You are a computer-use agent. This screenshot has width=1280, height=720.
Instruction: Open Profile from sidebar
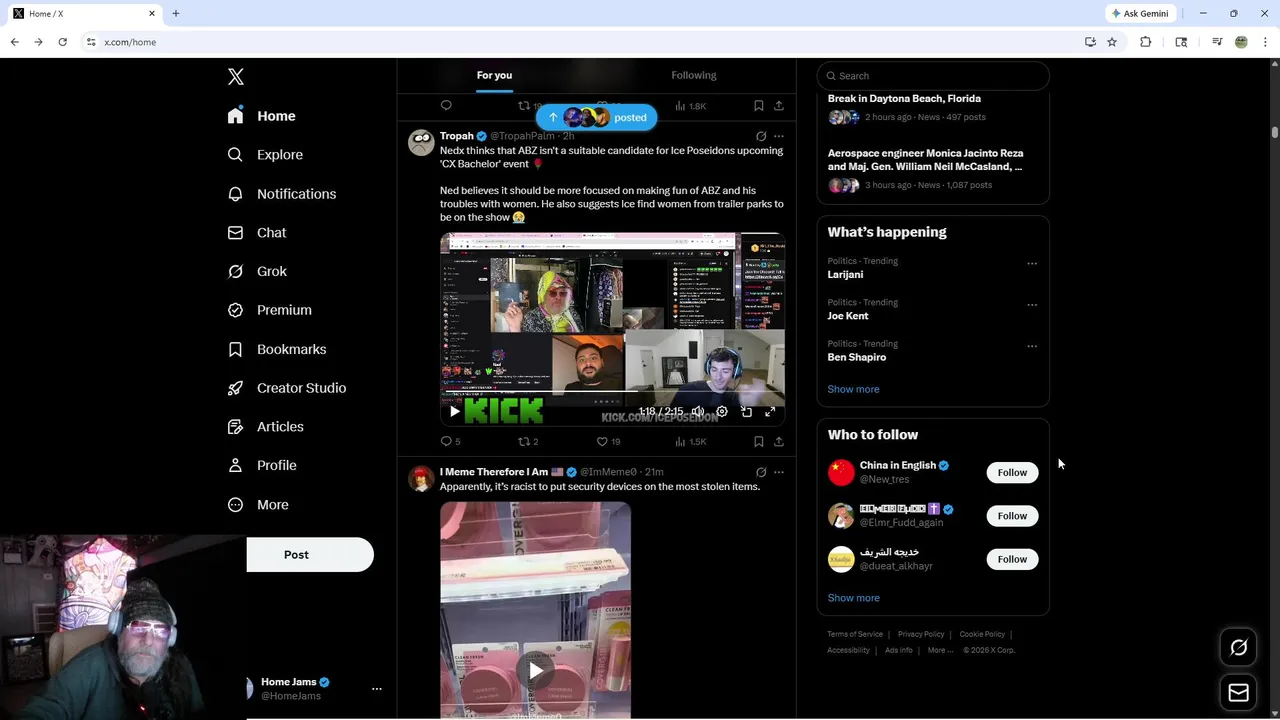(262, 466)
